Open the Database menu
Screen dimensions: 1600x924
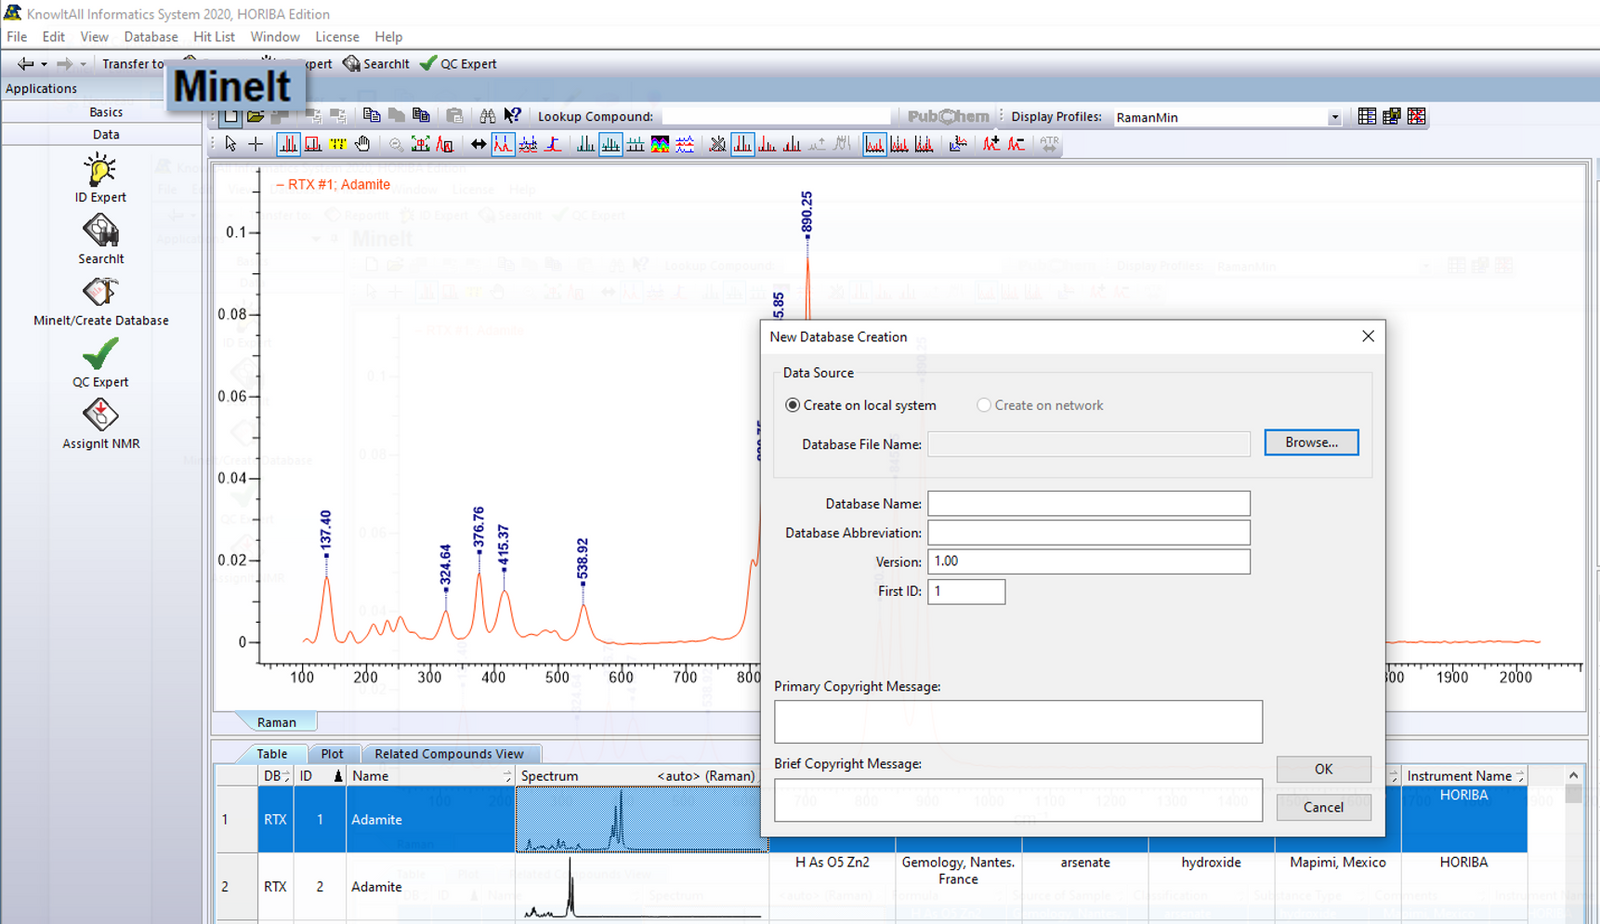[x=151, y=36]
